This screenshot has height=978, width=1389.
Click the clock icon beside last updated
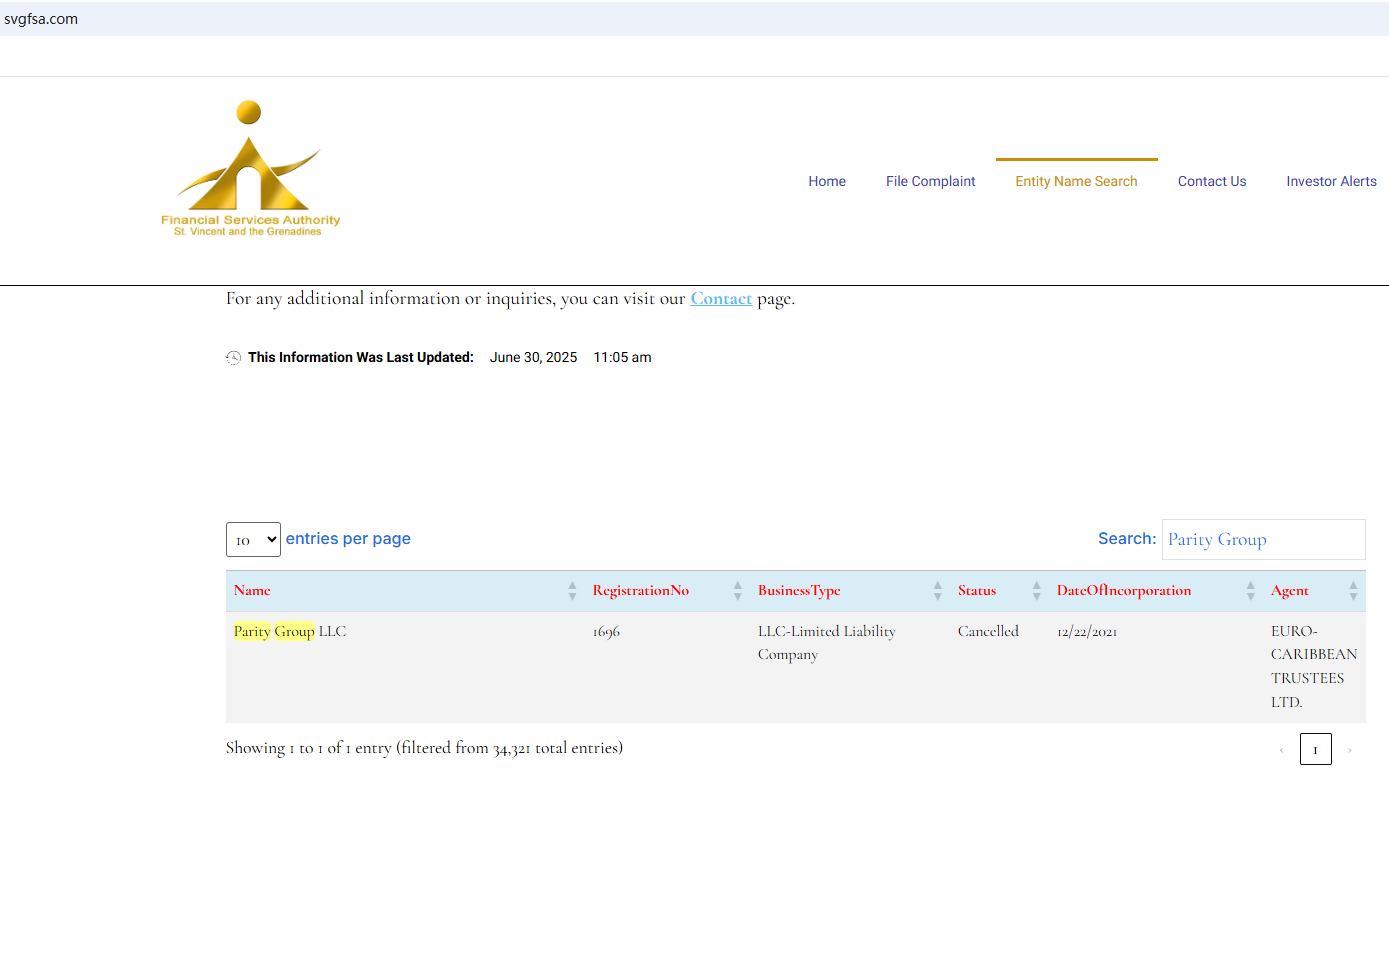tap(233, 358)
